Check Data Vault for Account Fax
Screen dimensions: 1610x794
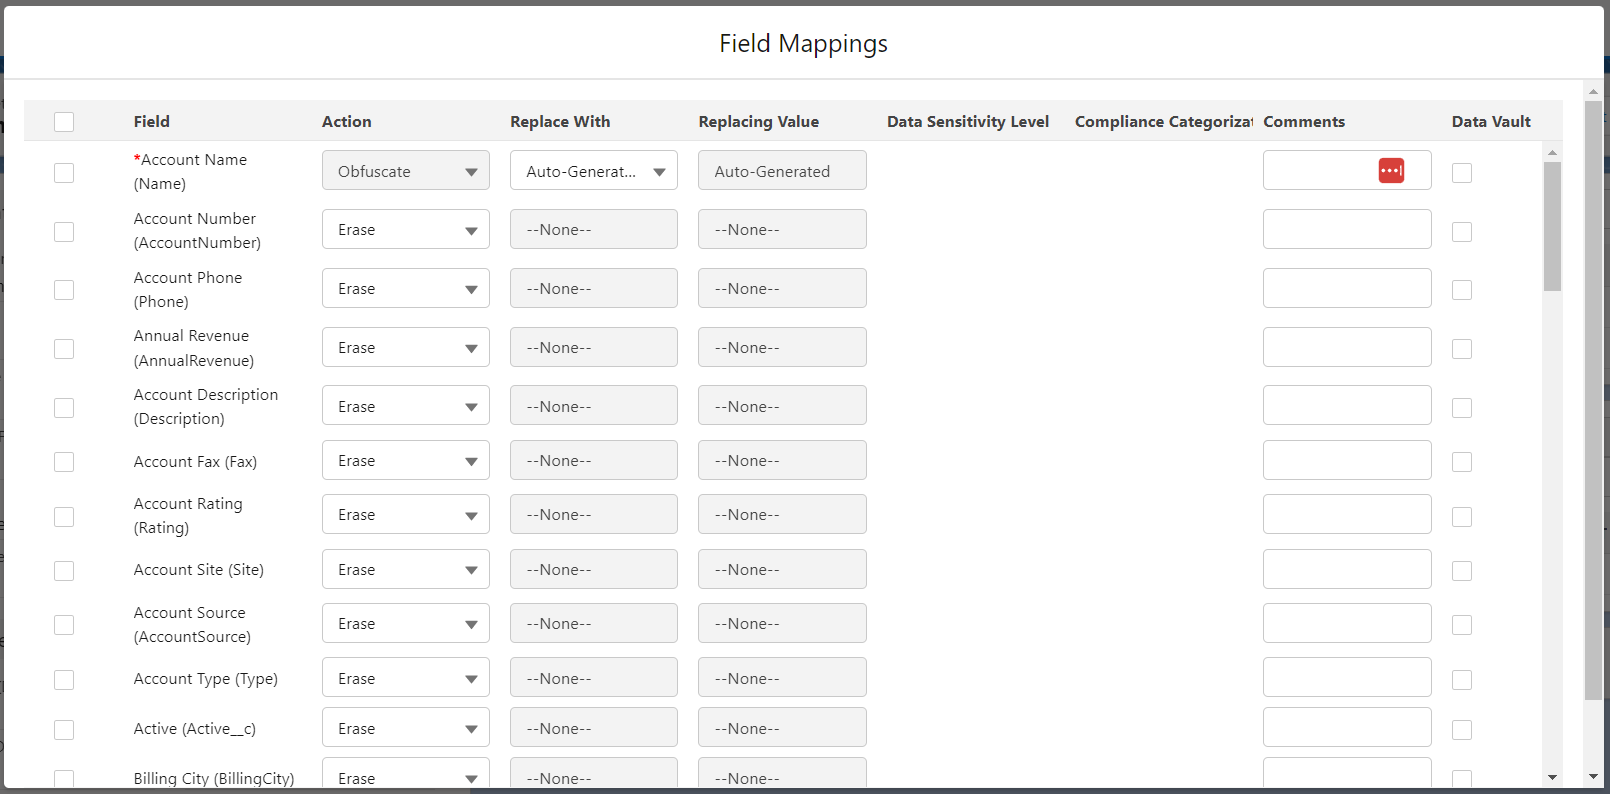(1461, 462)
